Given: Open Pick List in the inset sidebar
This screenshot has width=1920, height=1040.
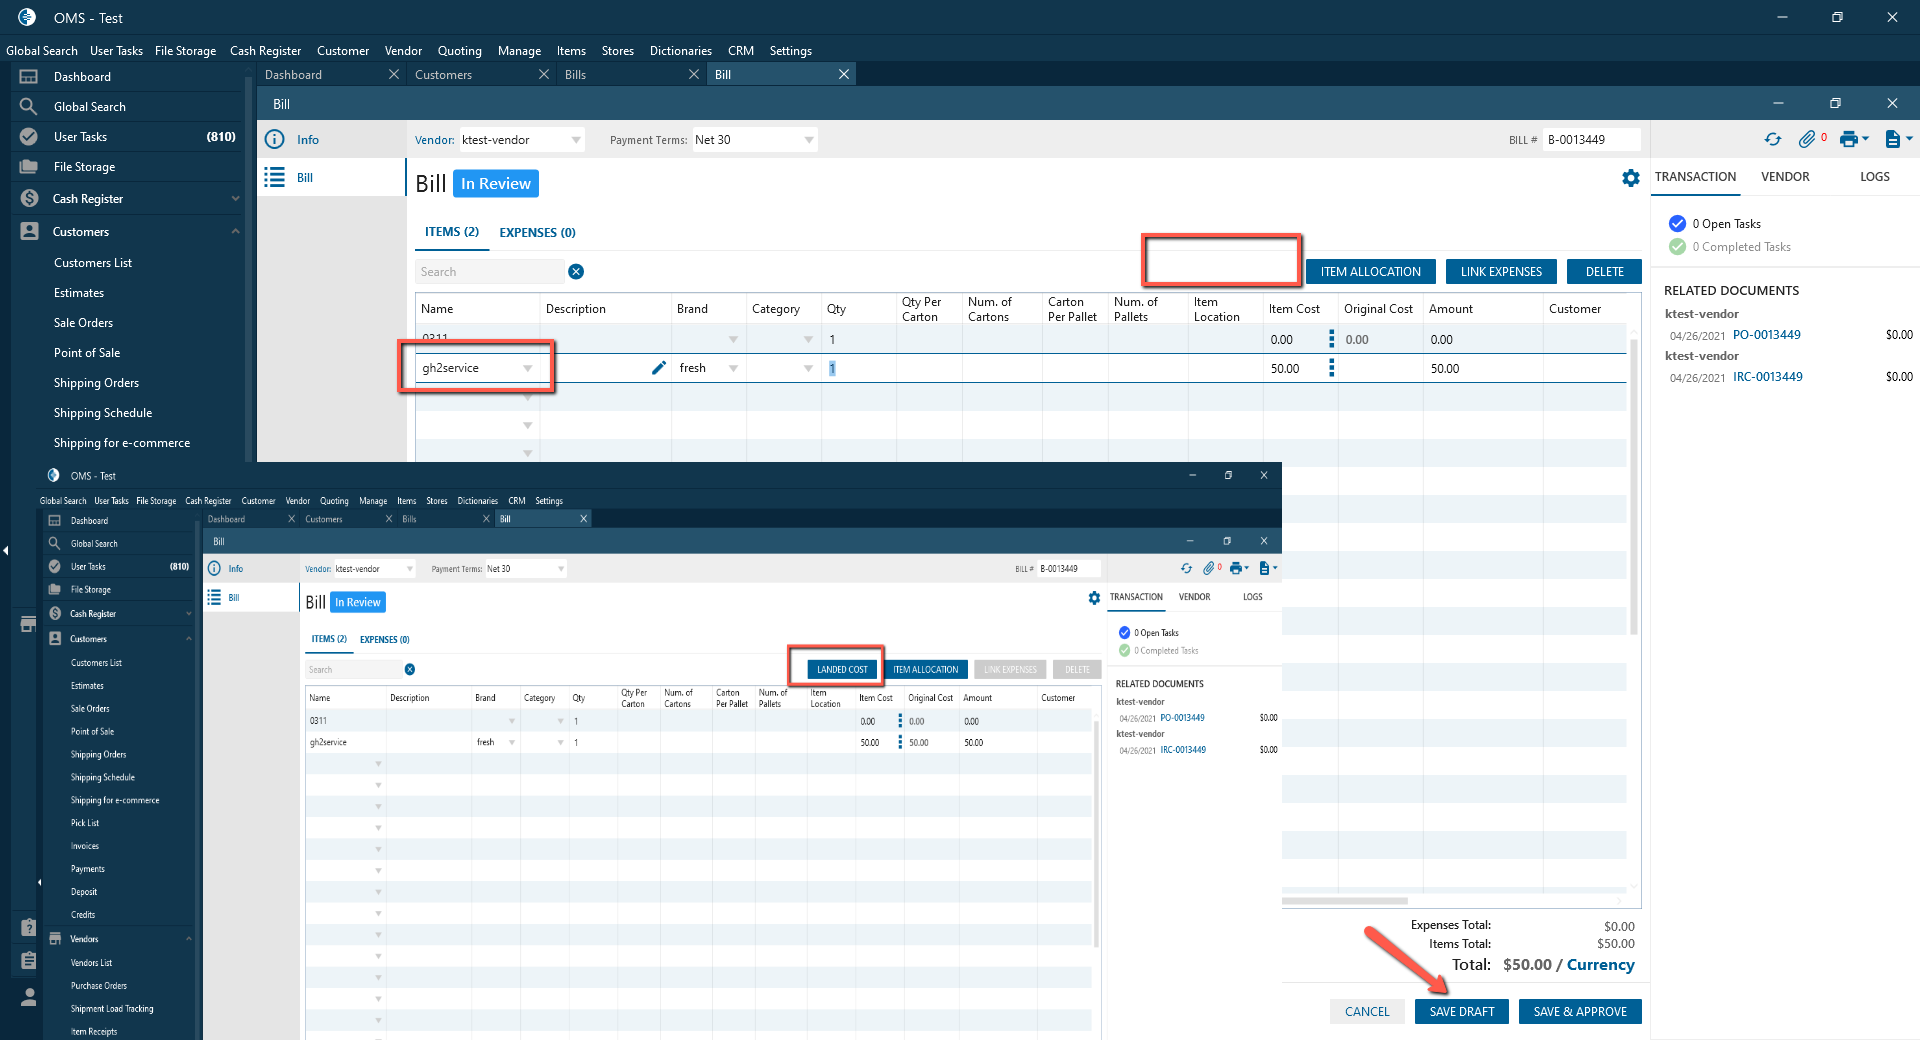Looking at the screenshot, I should coord(85,823).
